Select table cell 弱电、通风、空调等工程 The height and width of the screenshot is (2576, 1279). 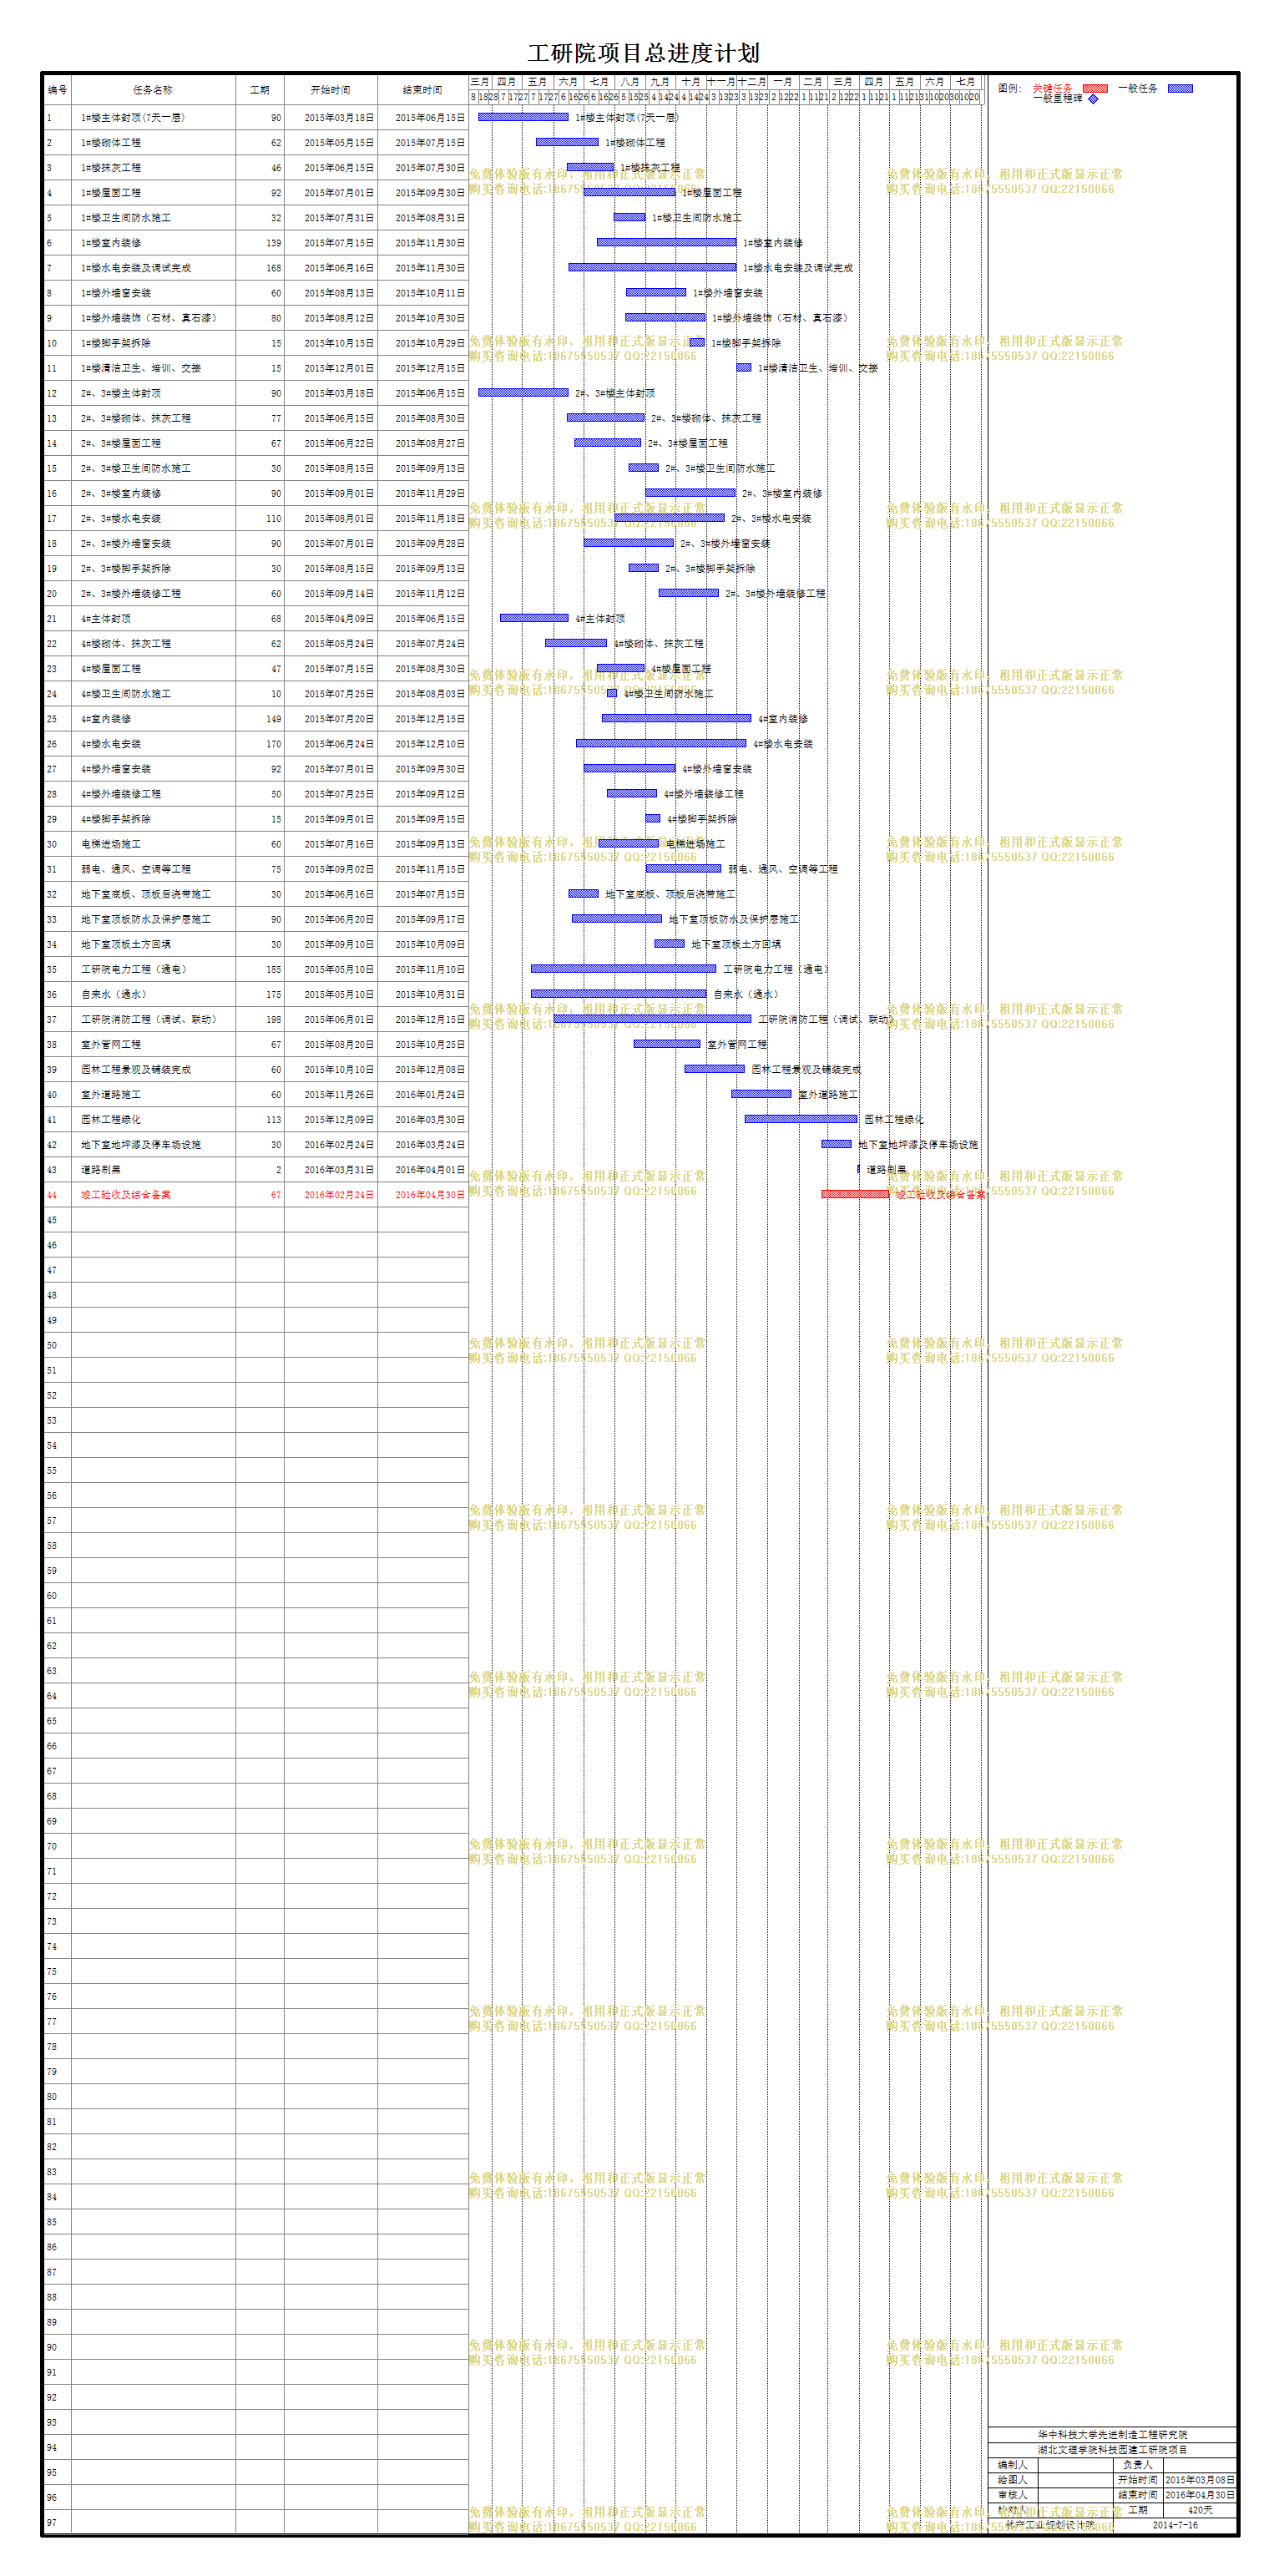tap(153, 869)
